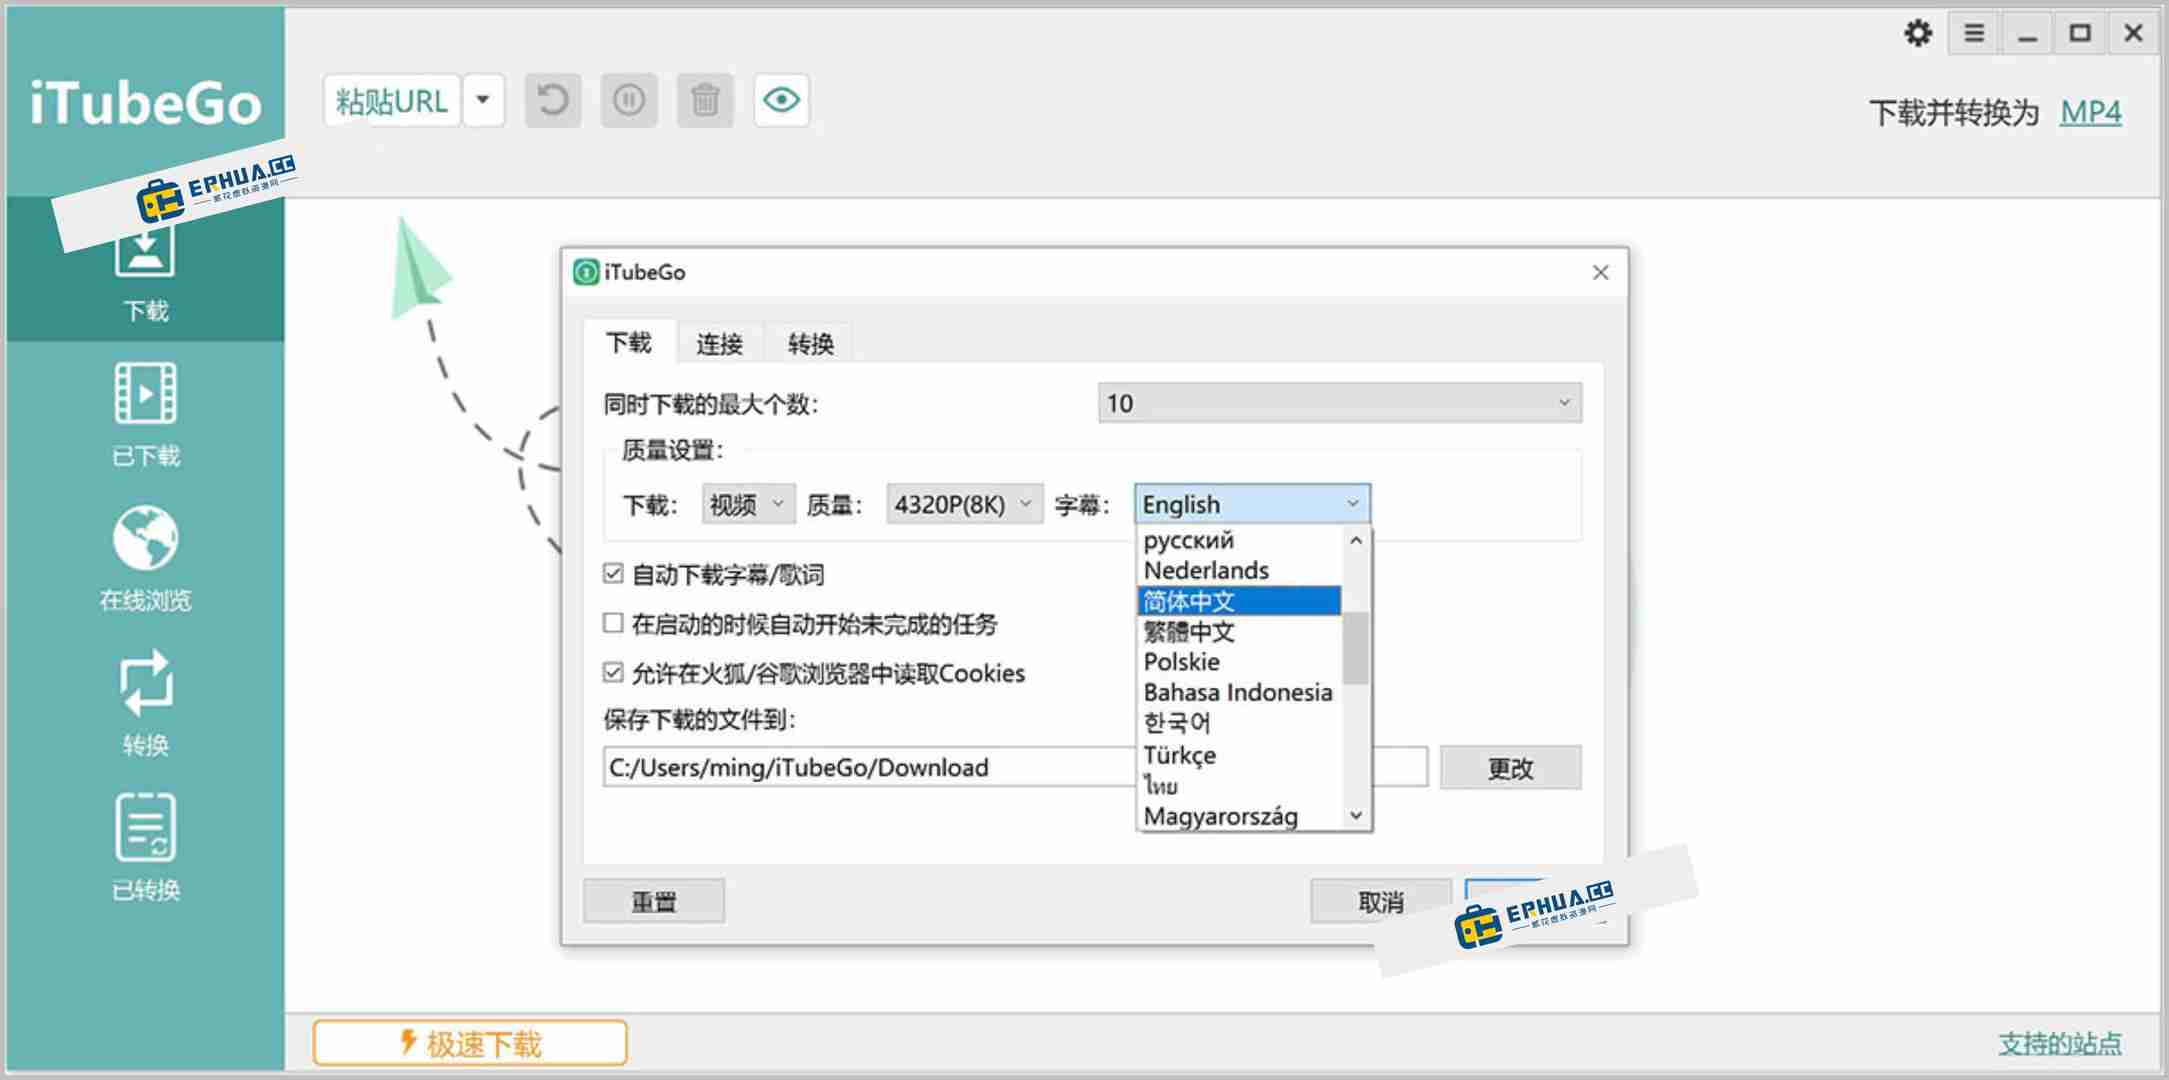Enable auto-start unfinished tasks checkbox

[x=613, y=623]
